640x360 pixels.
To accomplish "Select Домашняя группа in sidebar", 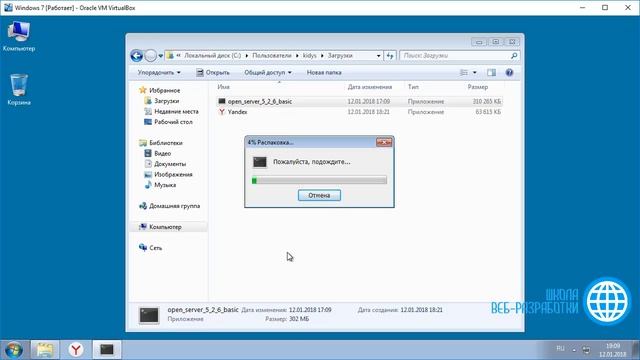I will pos(169,206).
